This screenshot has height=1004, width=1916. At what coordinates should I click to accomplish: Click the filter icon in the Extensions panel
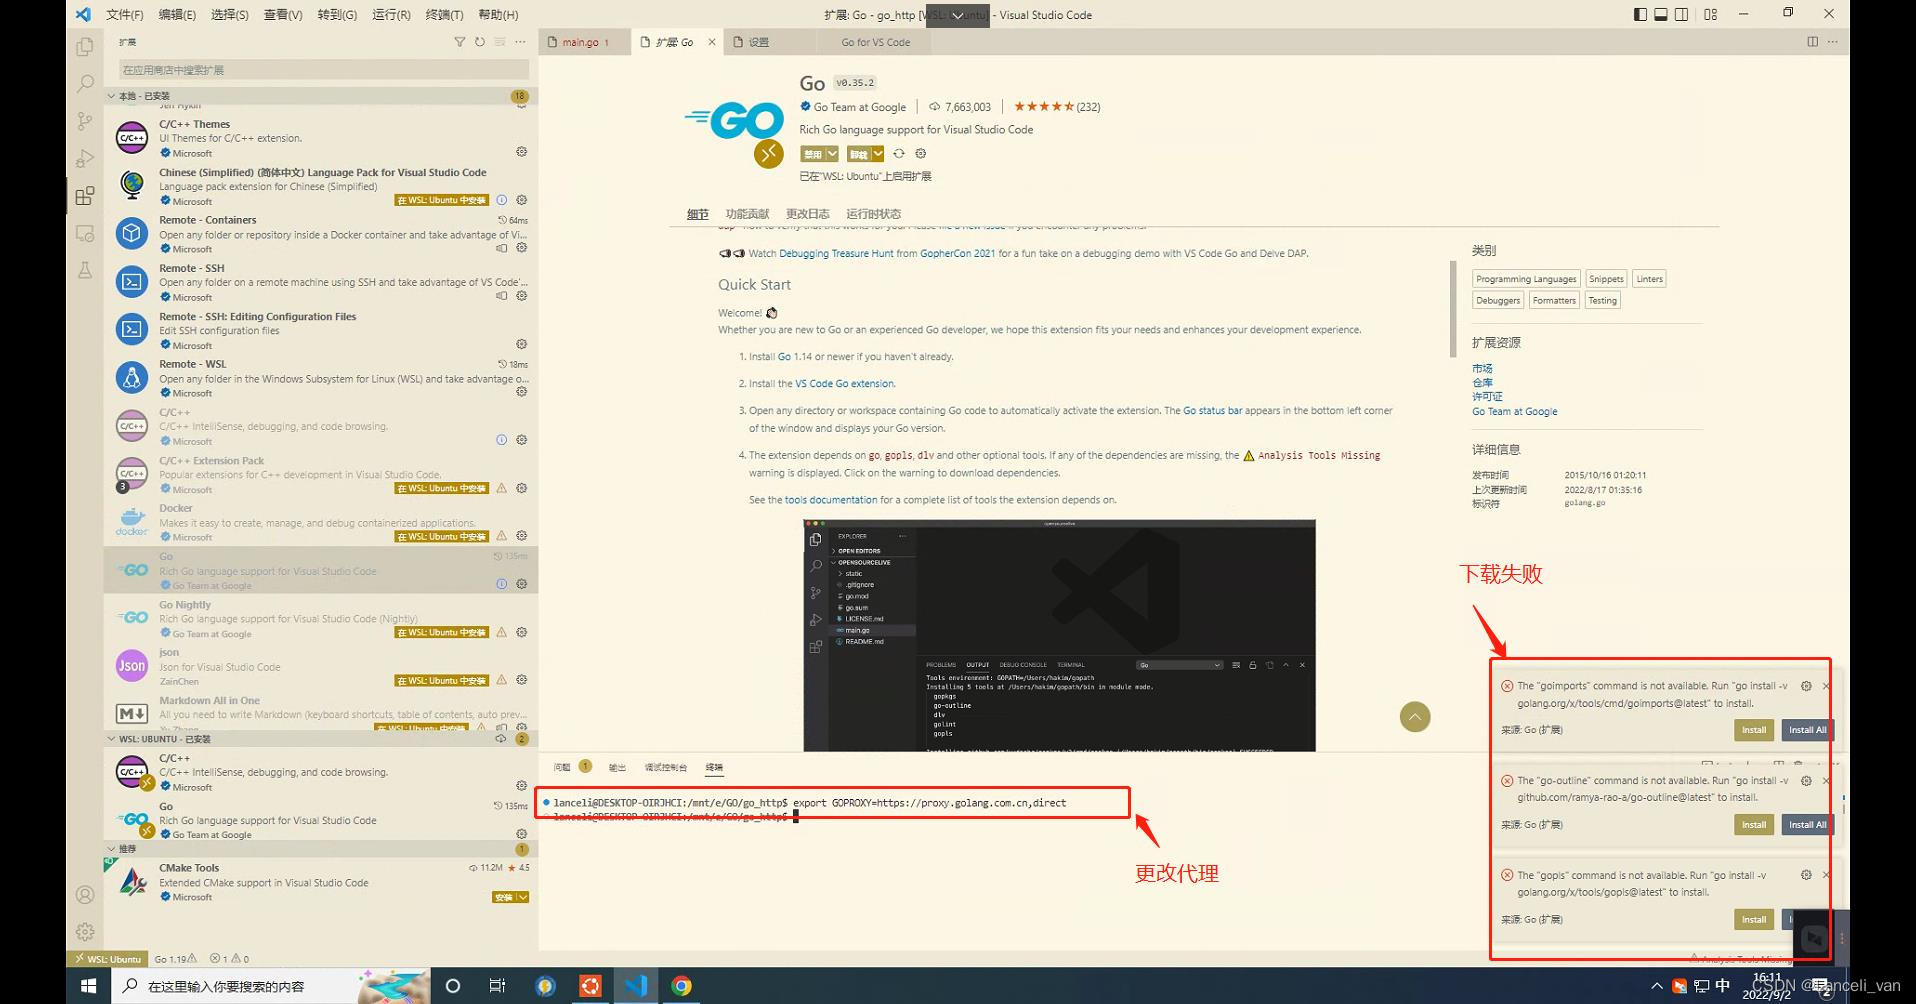point(459,42)
